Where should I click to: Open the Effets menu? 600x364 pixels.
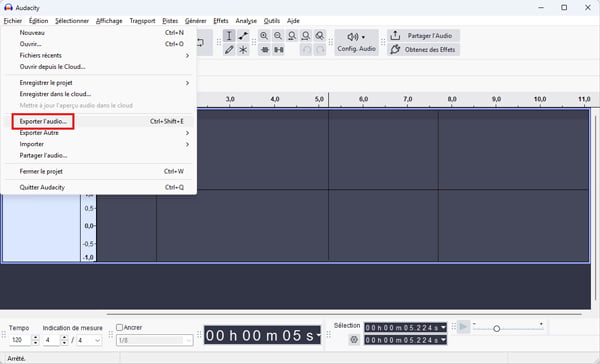[221, 21]
